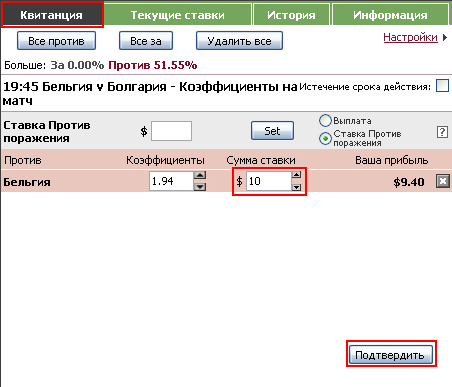This screenshot has height=387, width=452.
Task: Switch to the Информация tab
Action: (390, 15)
